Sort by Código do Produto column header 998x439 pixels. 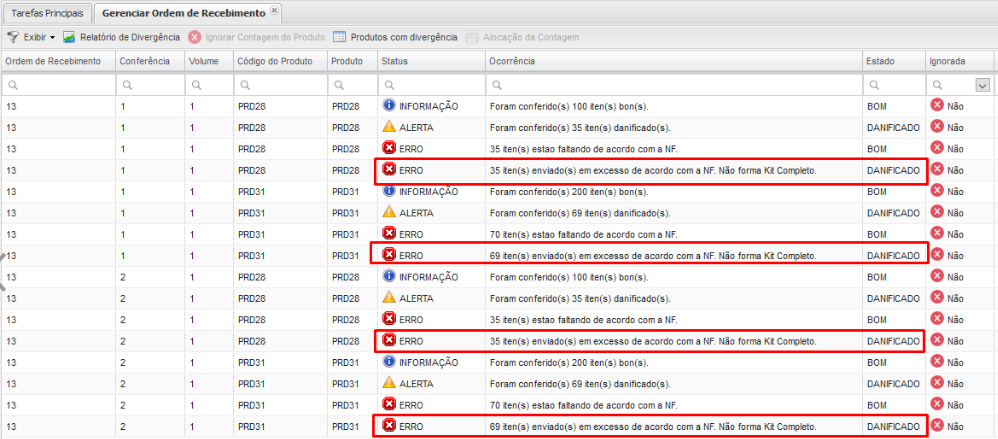[280, 61]
